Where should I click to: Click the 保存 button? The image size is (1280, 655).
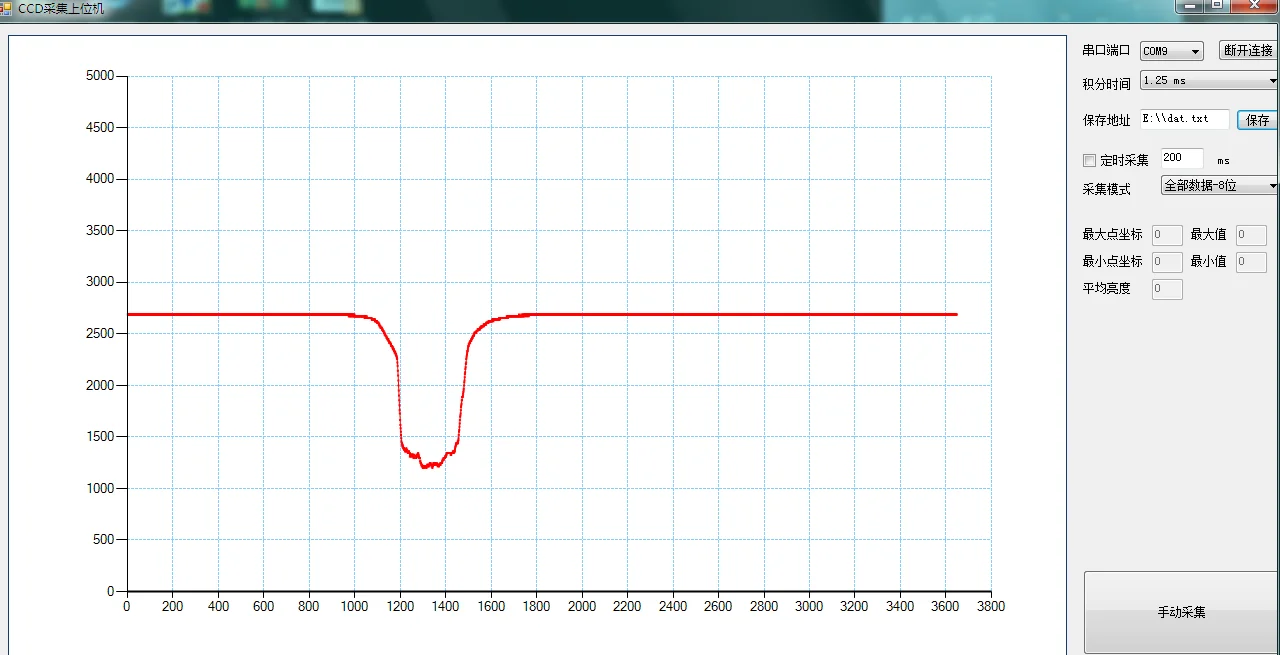coord(1257,120)
